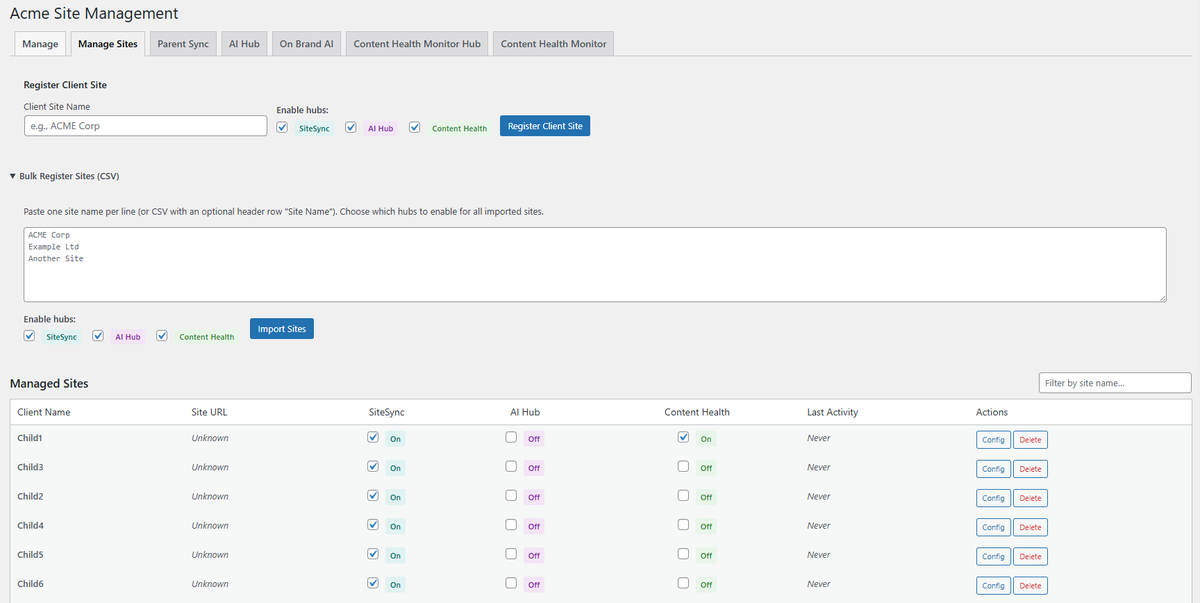Click the Managed Sites heading
The width and height of the screenshot is (1200, 603).
point(49,384)
